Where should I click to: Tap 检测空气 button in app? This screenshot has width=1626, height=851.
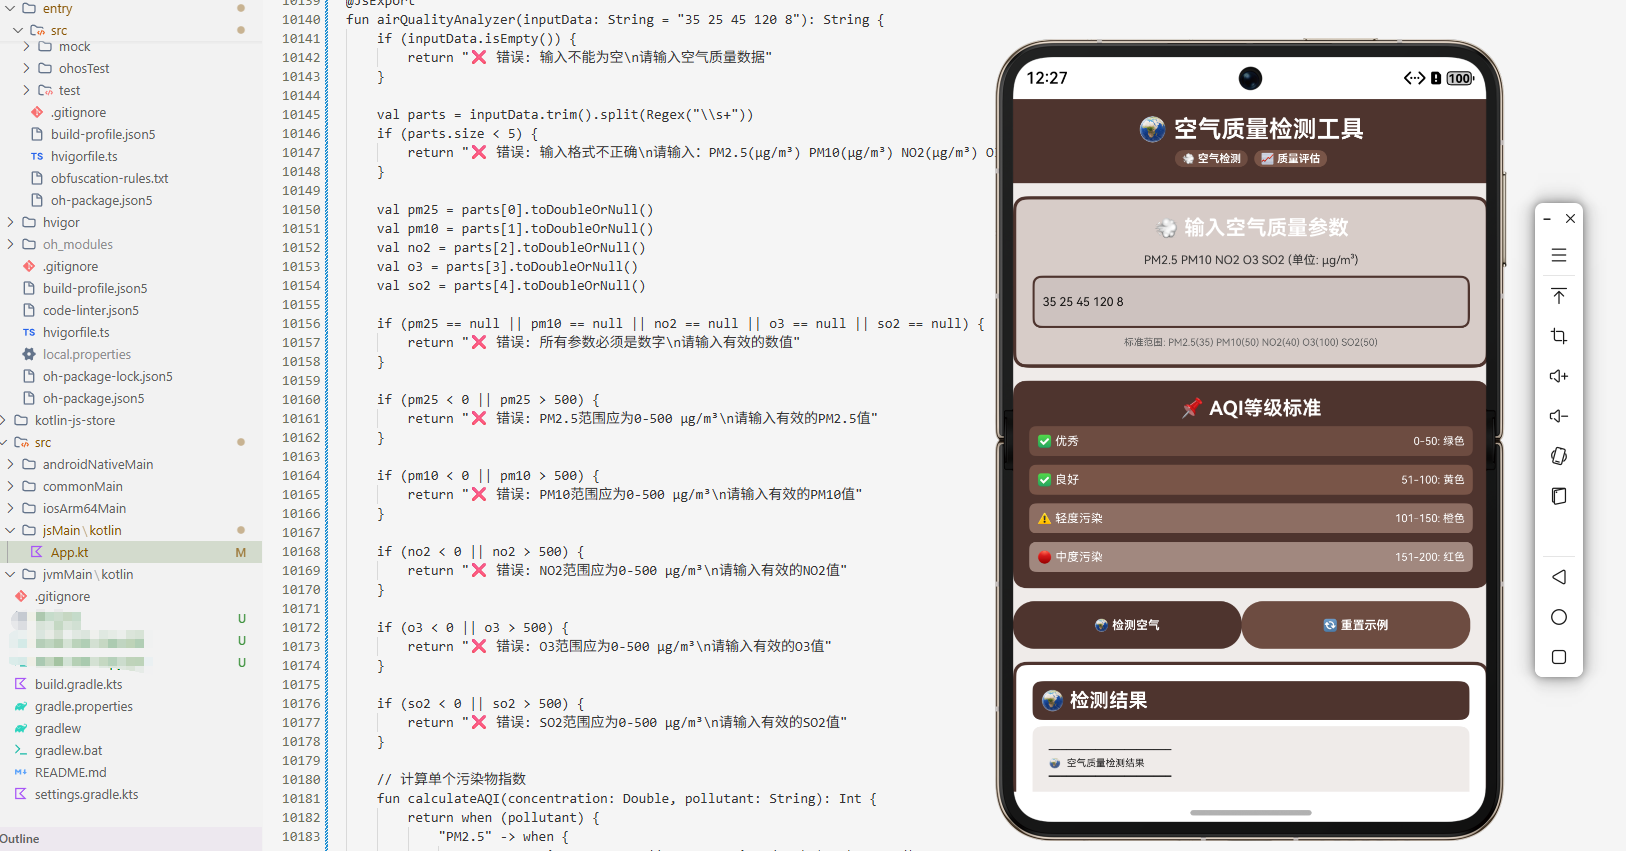point(1127,625)
